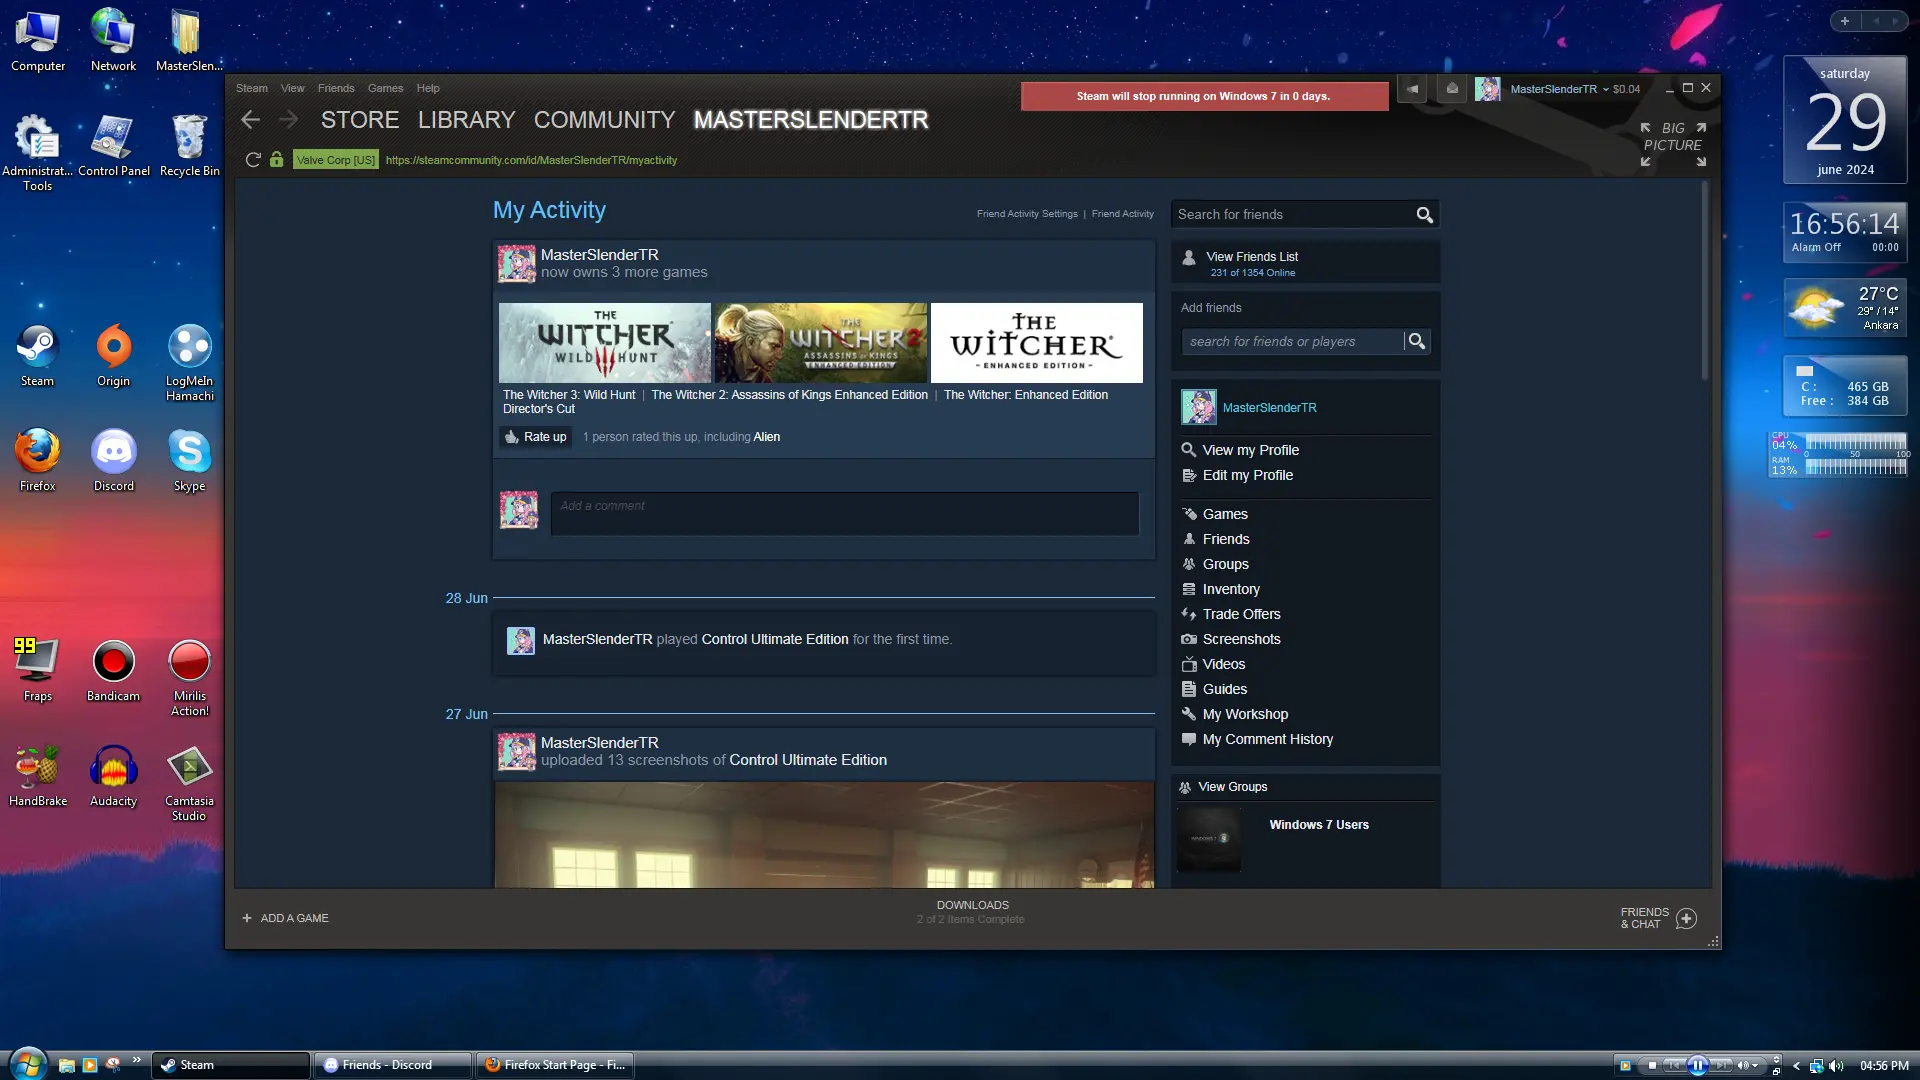Screen dimensions: 1920x1080
Task: Open the Friends menu in menu bar
Action: pyautogui.click(x=336, y=88)
